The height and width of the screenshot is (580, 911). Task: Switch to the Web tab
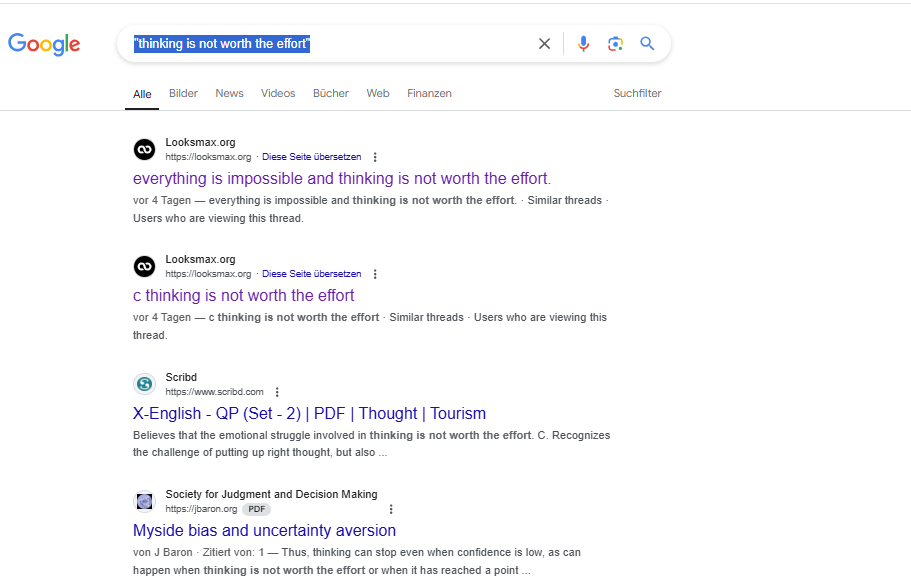click(378, 94)
